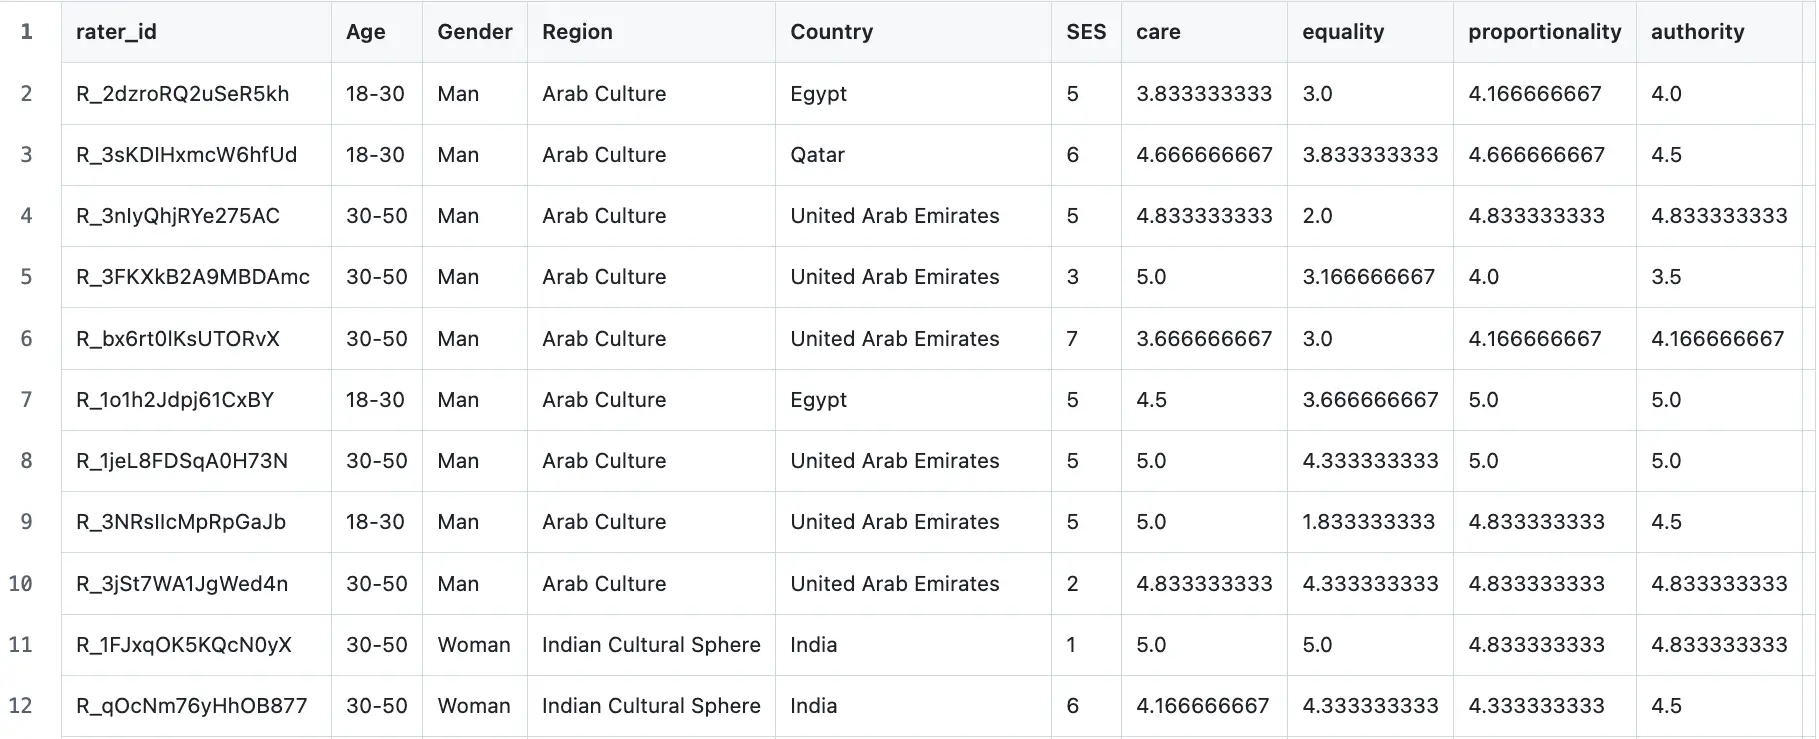Select the equality value 3.166666667 cell

click(x=1368, y=277)
